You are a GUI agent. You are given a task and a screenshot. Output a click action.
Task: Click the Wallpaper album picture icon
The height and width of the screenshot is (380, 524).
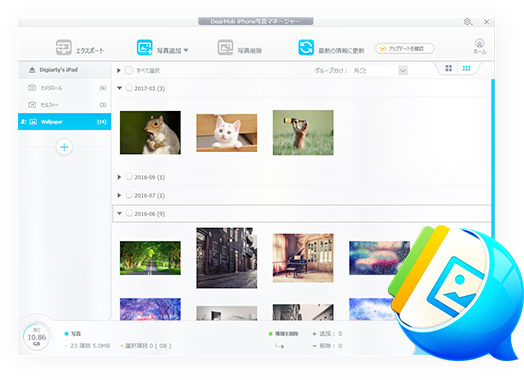33,122
